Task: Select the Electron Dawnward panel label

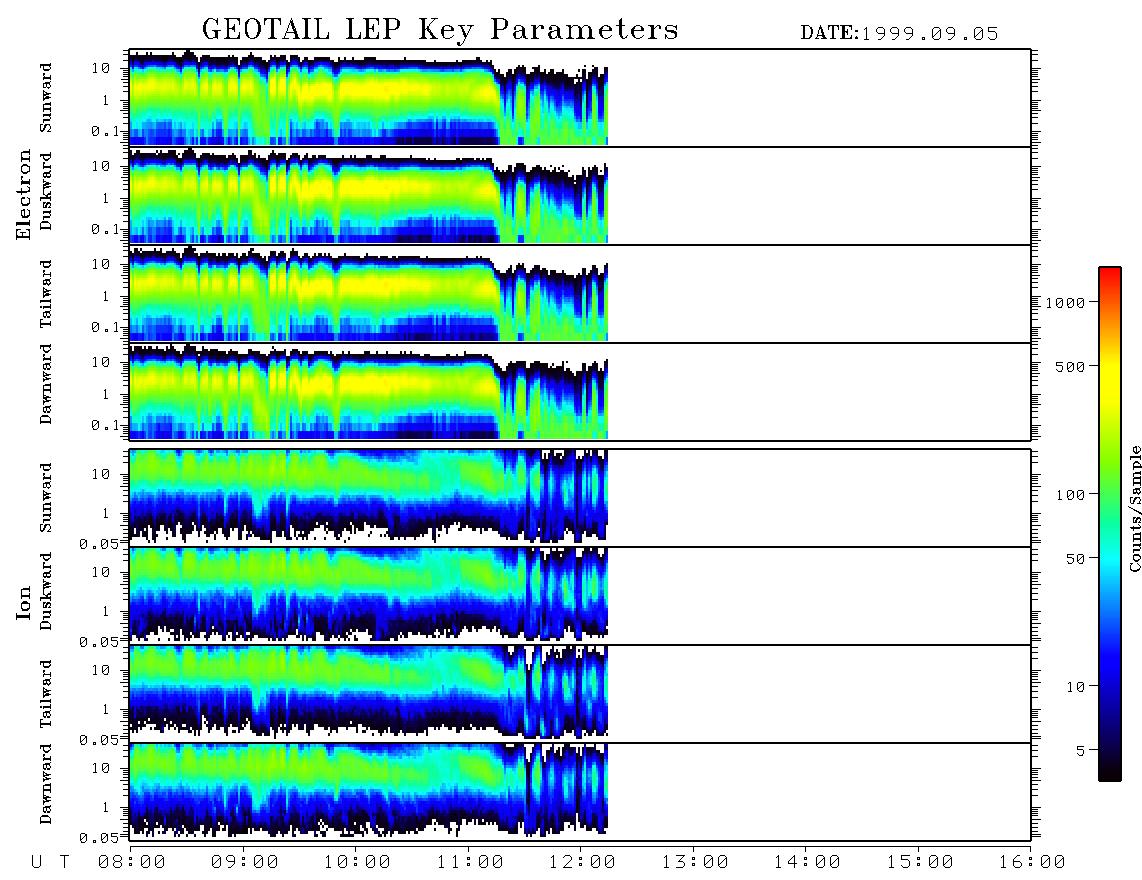Action: pos(46,385)
